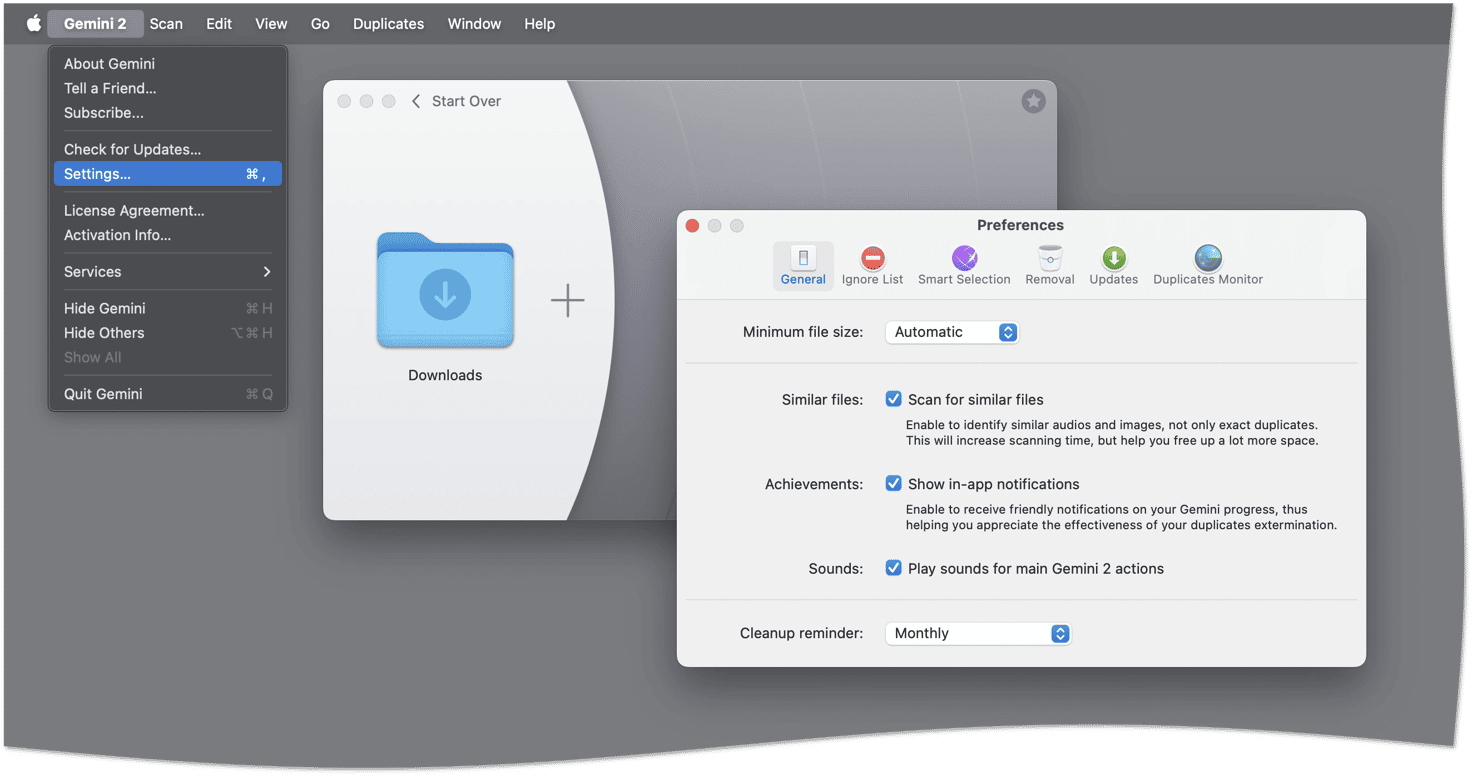Screen dimensions: 1472x776
Task: Click the star icon in Gemini window
Action: point(1033,101)
